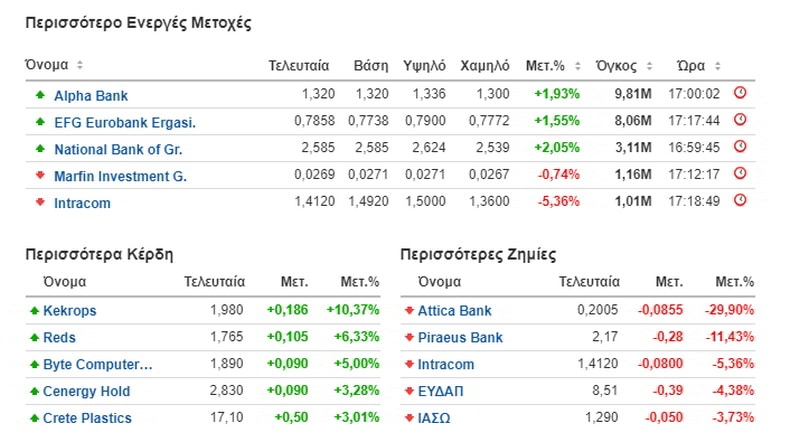
Task: Open National Bank of Gr. link
Action: point(118,149)
